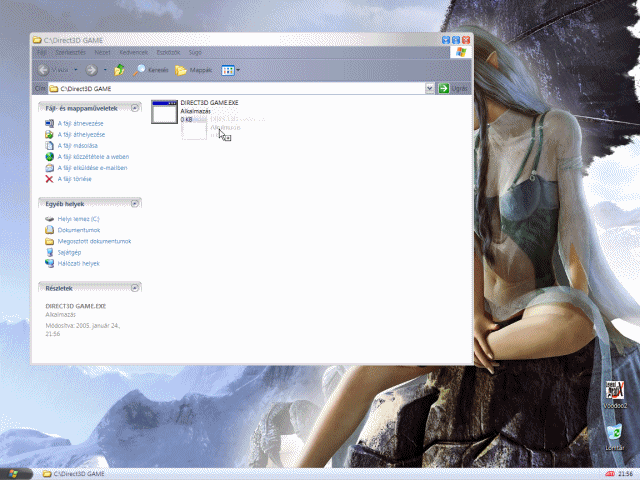Screen dimensions: 640x480
Task: Open the Súgó menu
Action: [195, 52]
